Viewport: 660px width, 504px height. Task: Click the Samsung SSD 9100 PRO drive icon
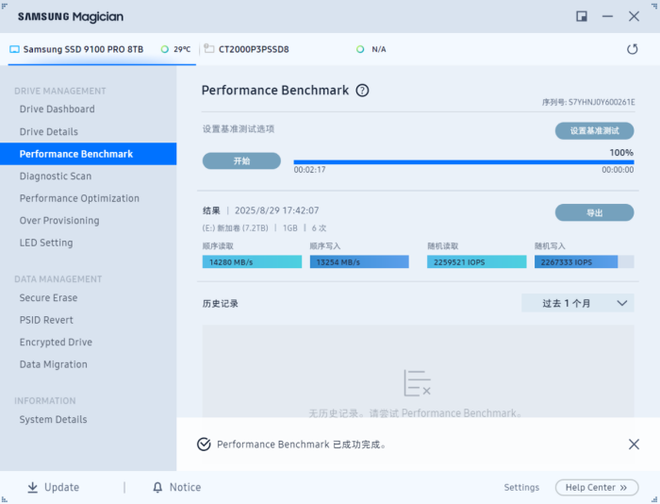(15, 49)
